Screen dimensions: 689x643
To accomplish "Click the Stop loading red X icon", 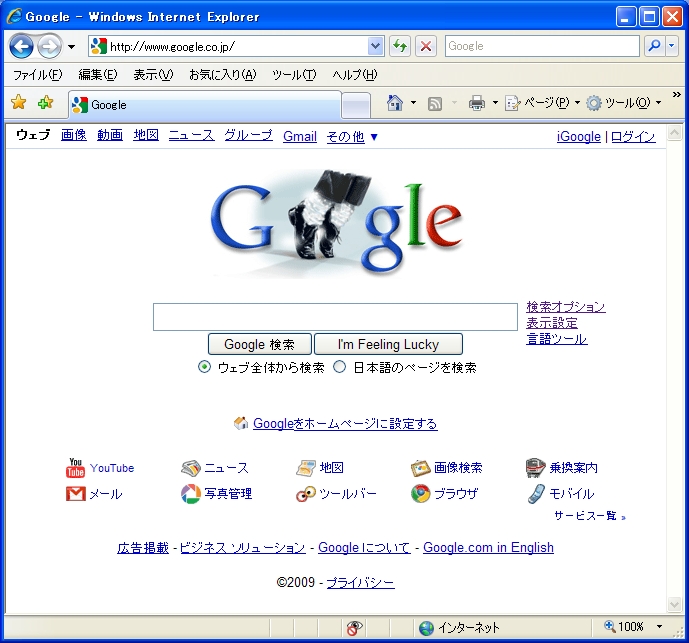I will [425, 46].
